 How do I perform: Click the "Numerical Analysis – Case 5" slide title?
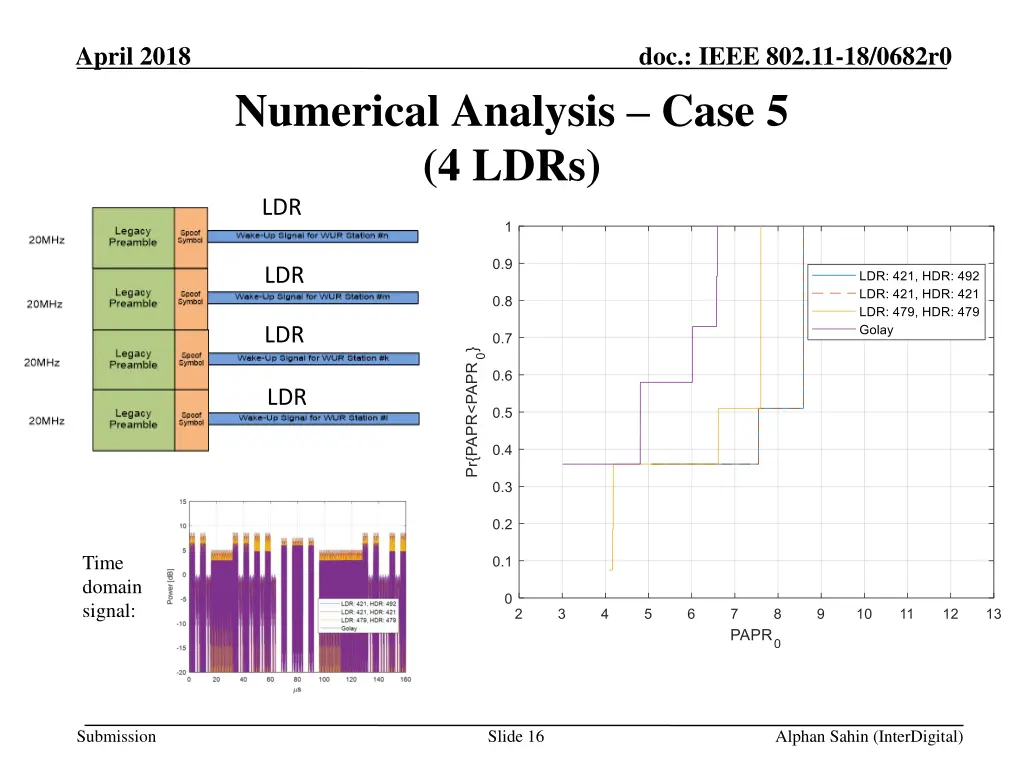(511, 113)
